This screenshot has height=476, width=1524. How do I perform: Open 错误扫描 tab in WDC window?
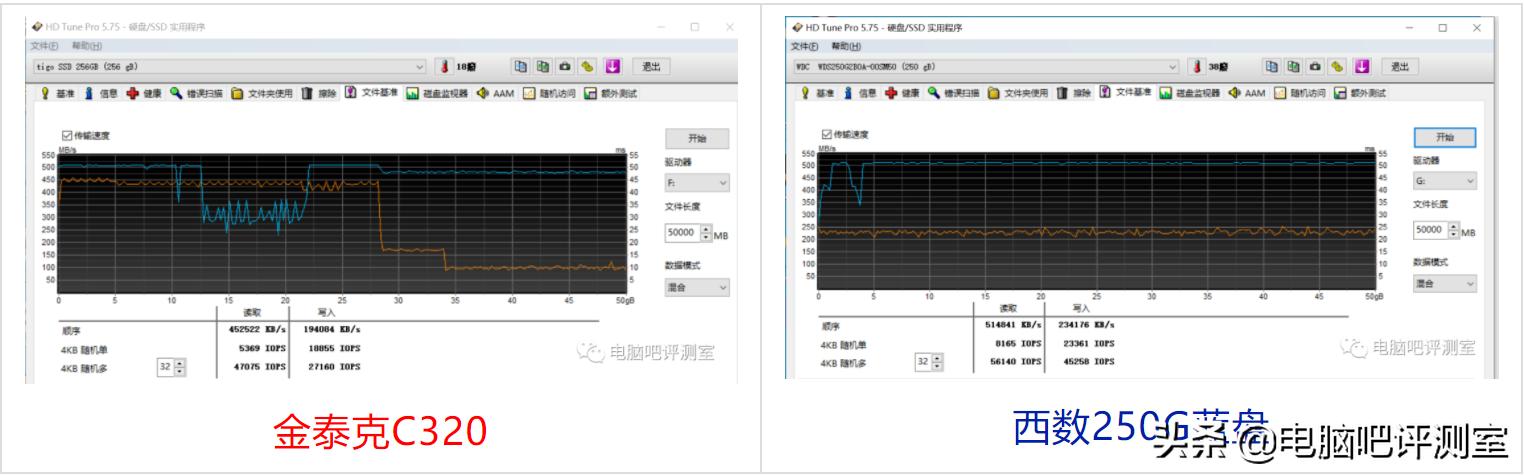tap(954, 93)
